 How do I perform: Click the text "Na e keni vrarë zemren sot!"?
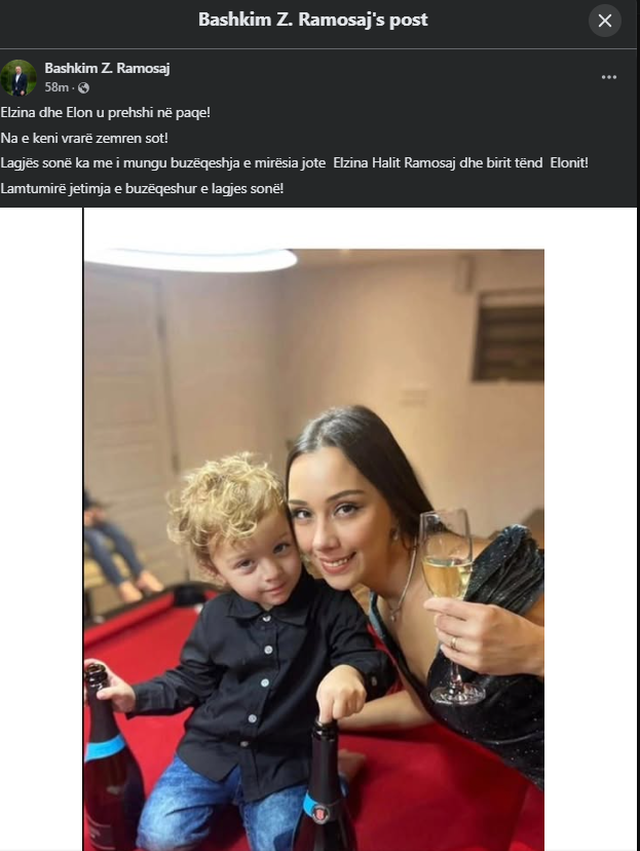pyautogui.click(x=84, y=138)
